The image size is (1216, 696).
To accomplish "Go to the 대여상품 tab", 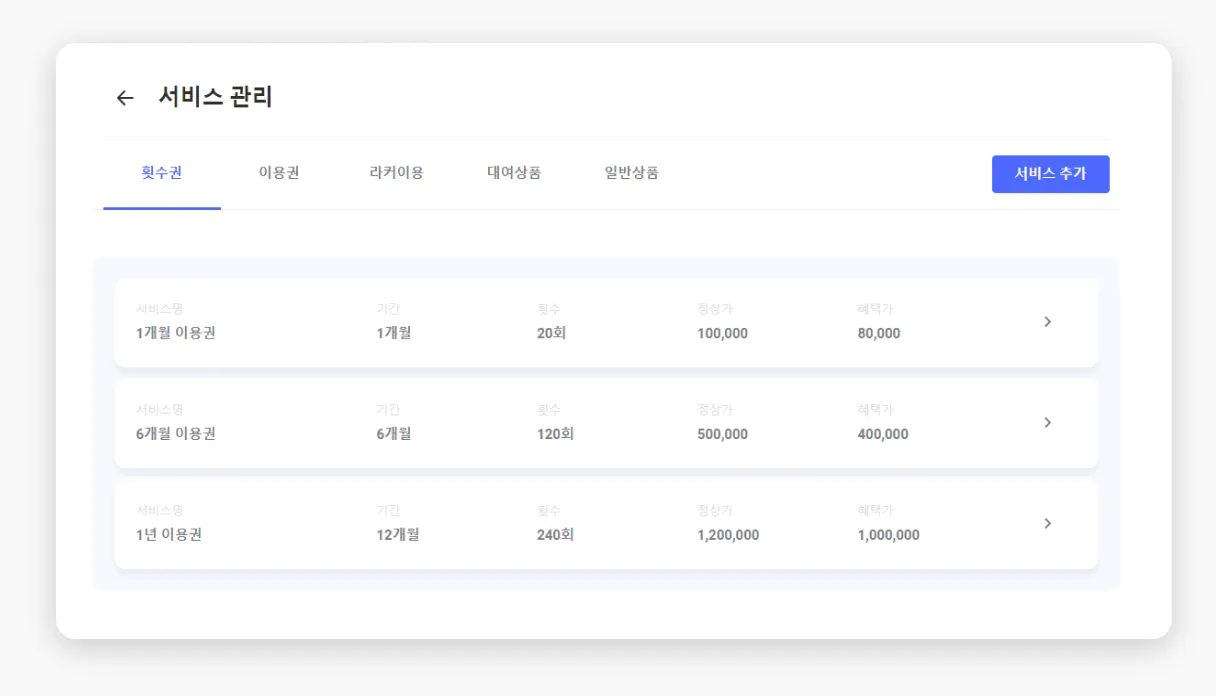I will point(514,173).
